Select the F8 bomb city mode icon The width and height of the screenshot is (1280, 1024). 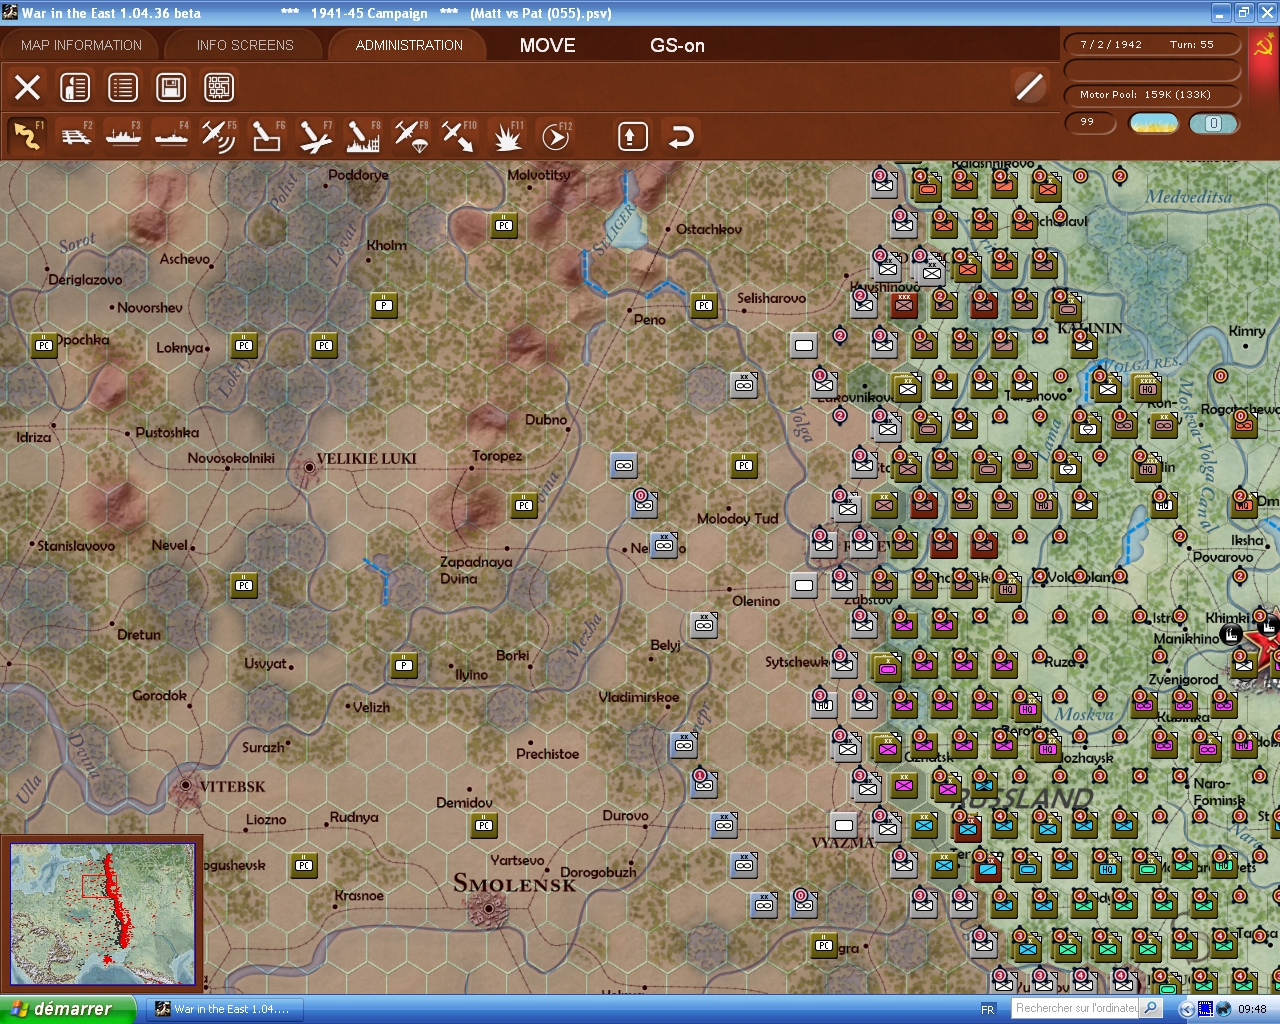click(x=363, y=136)
